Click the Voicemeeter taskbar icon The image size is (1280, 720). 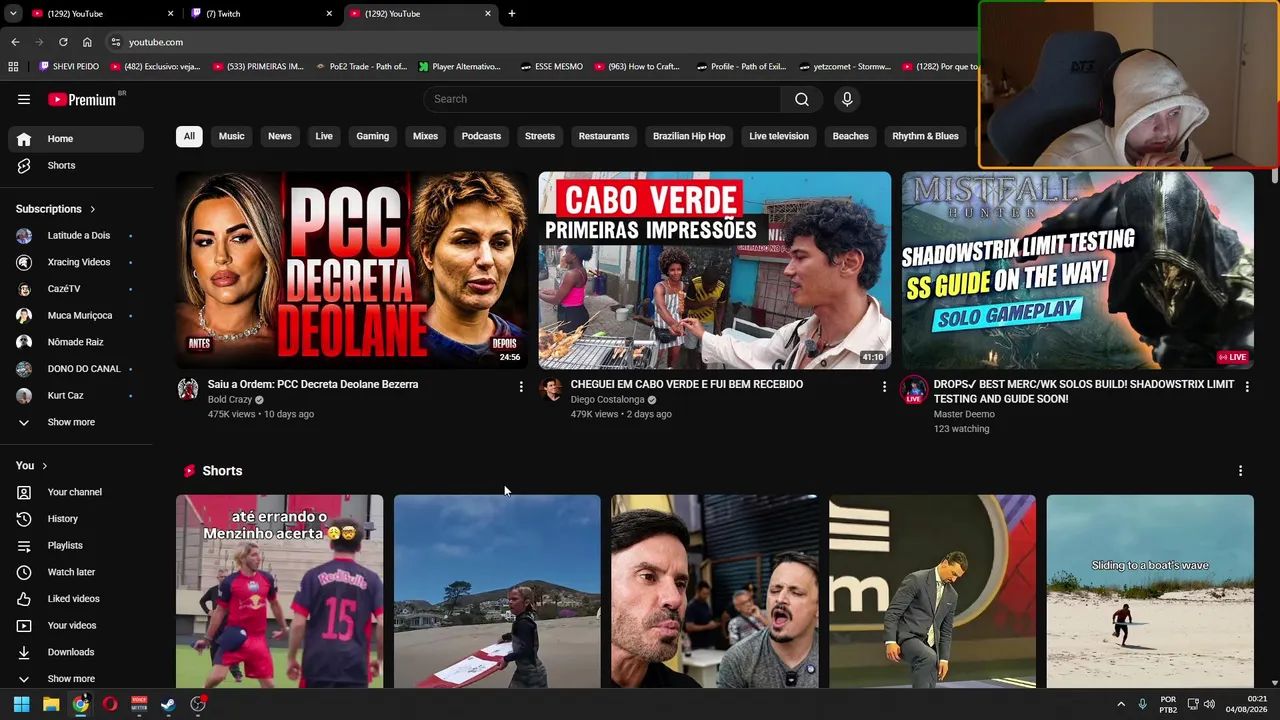click(x=139, y=704)
